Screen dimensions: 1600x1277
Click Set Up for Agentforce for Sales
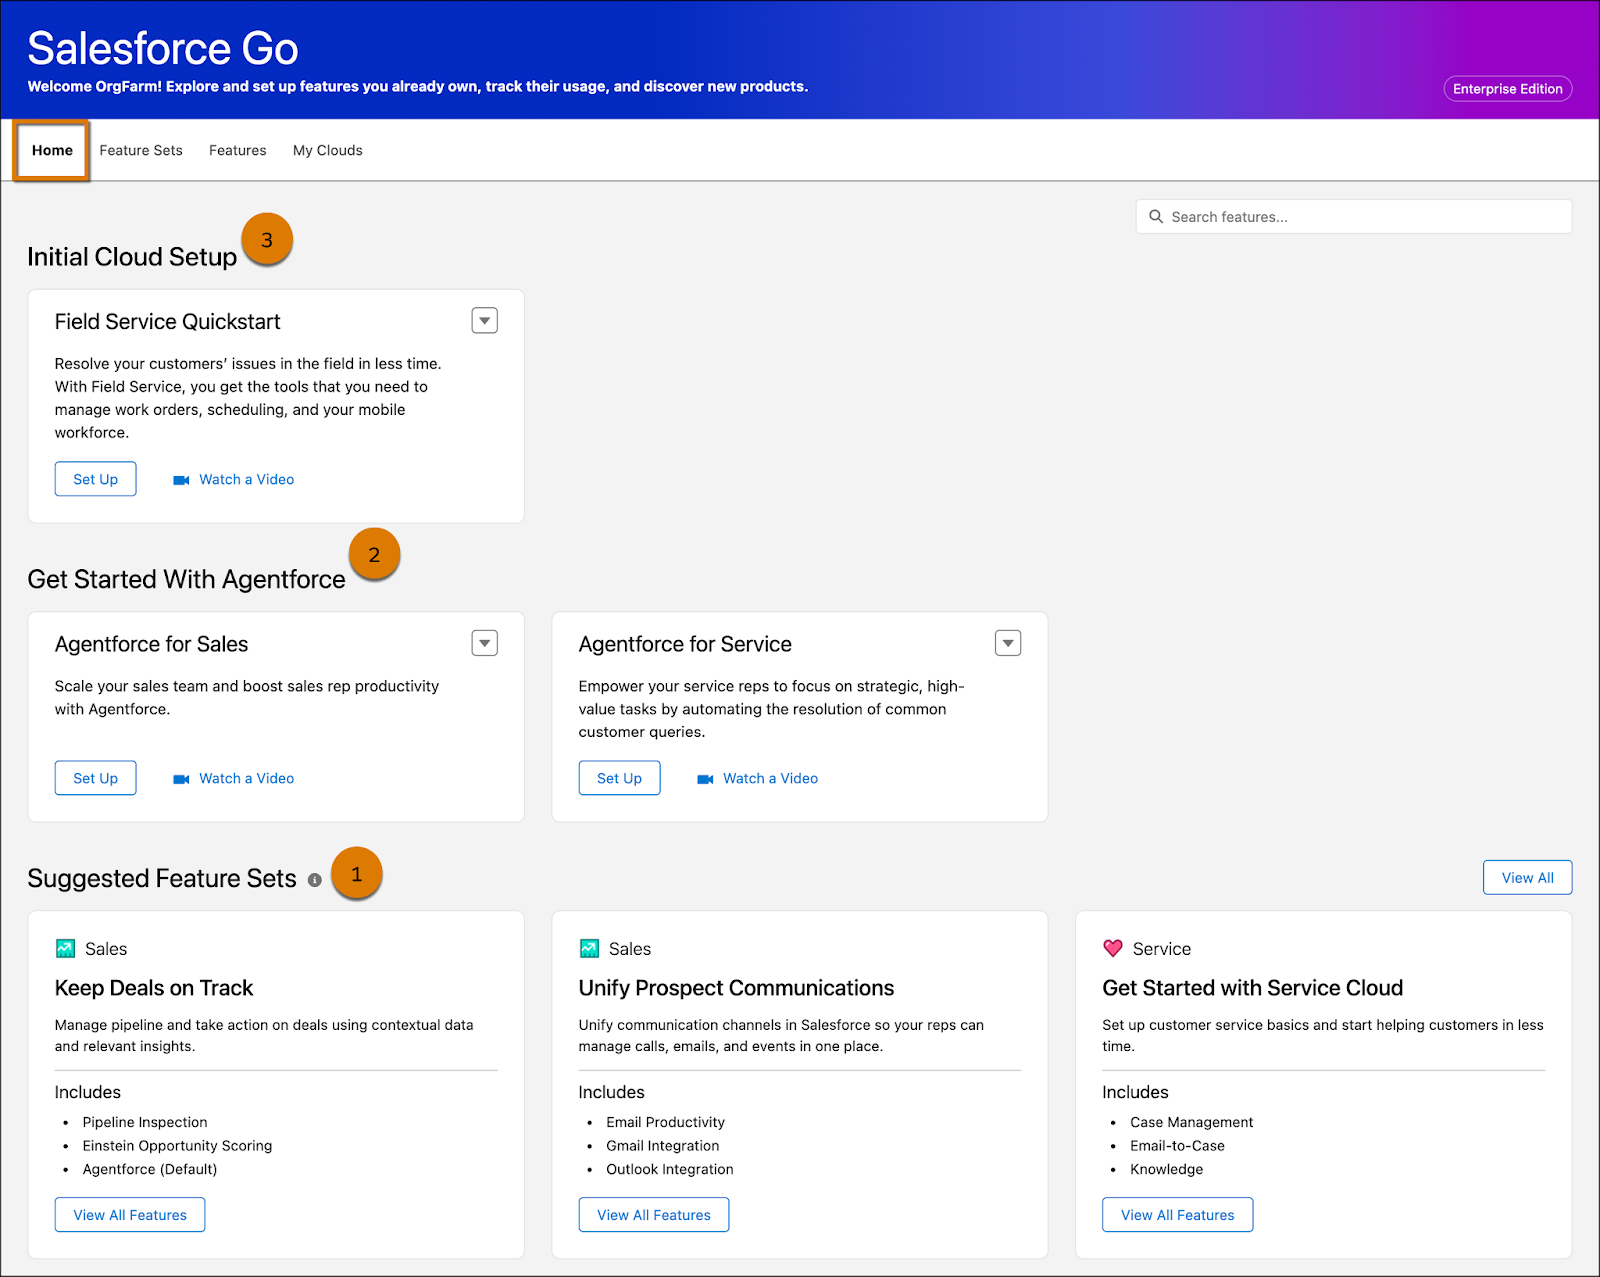tap(96, 778)
